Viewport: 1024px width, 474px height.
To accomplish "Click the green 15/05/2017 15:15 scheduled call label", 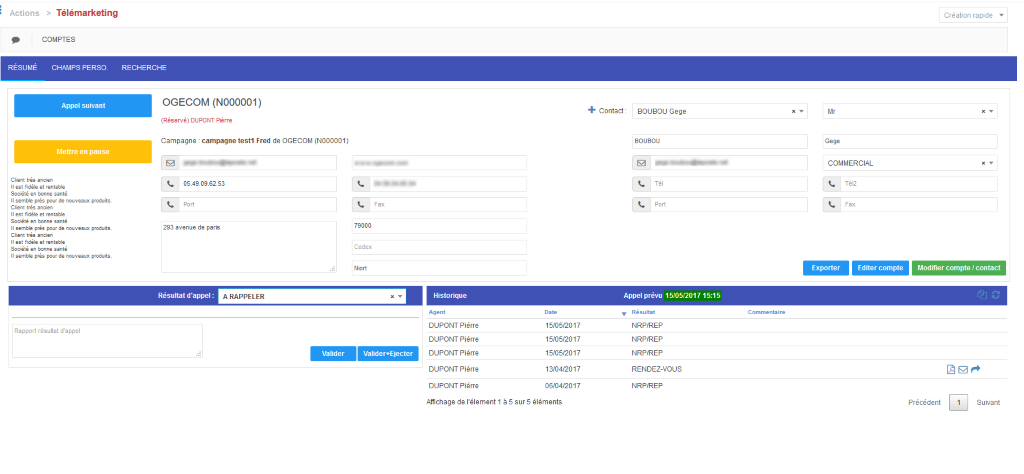I will click(693, 296).
